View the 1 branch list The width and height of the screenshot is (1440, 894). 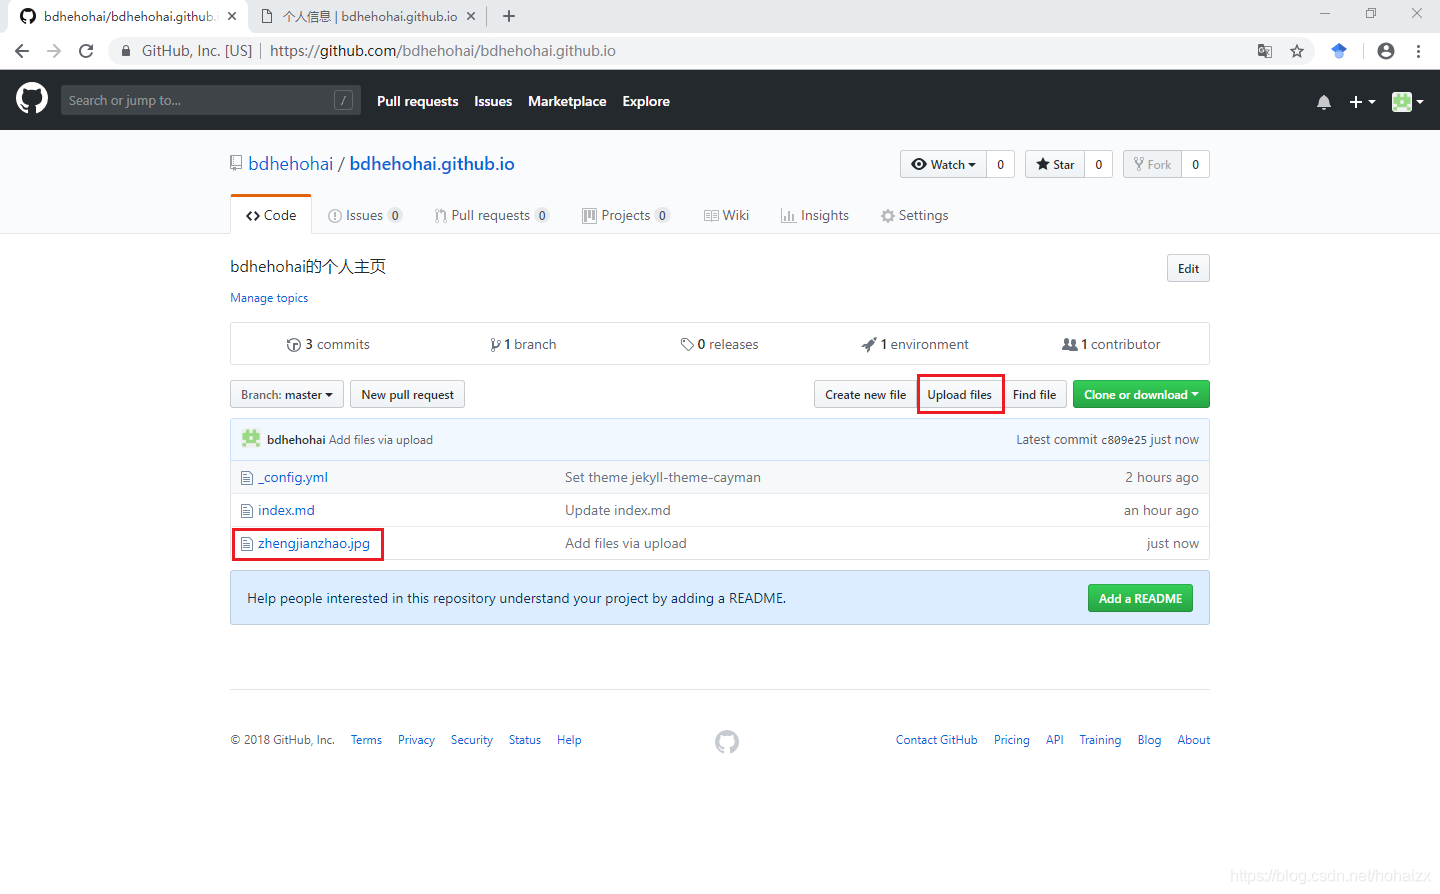coord(523,344)
